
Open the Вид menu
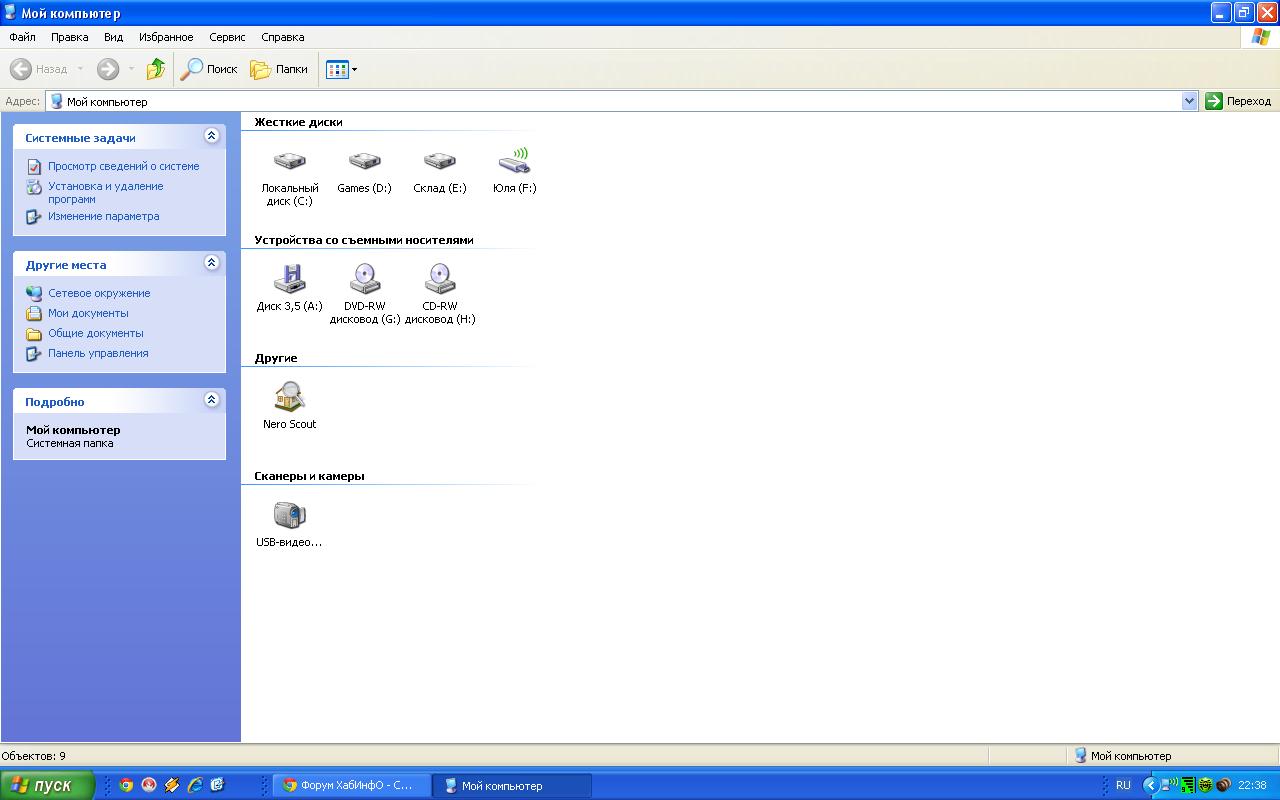[x=113, y=37]
